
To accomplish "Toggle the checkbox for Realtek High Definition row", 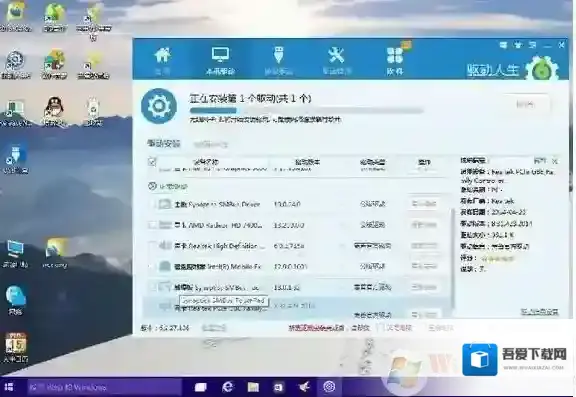I will [152, 245].
